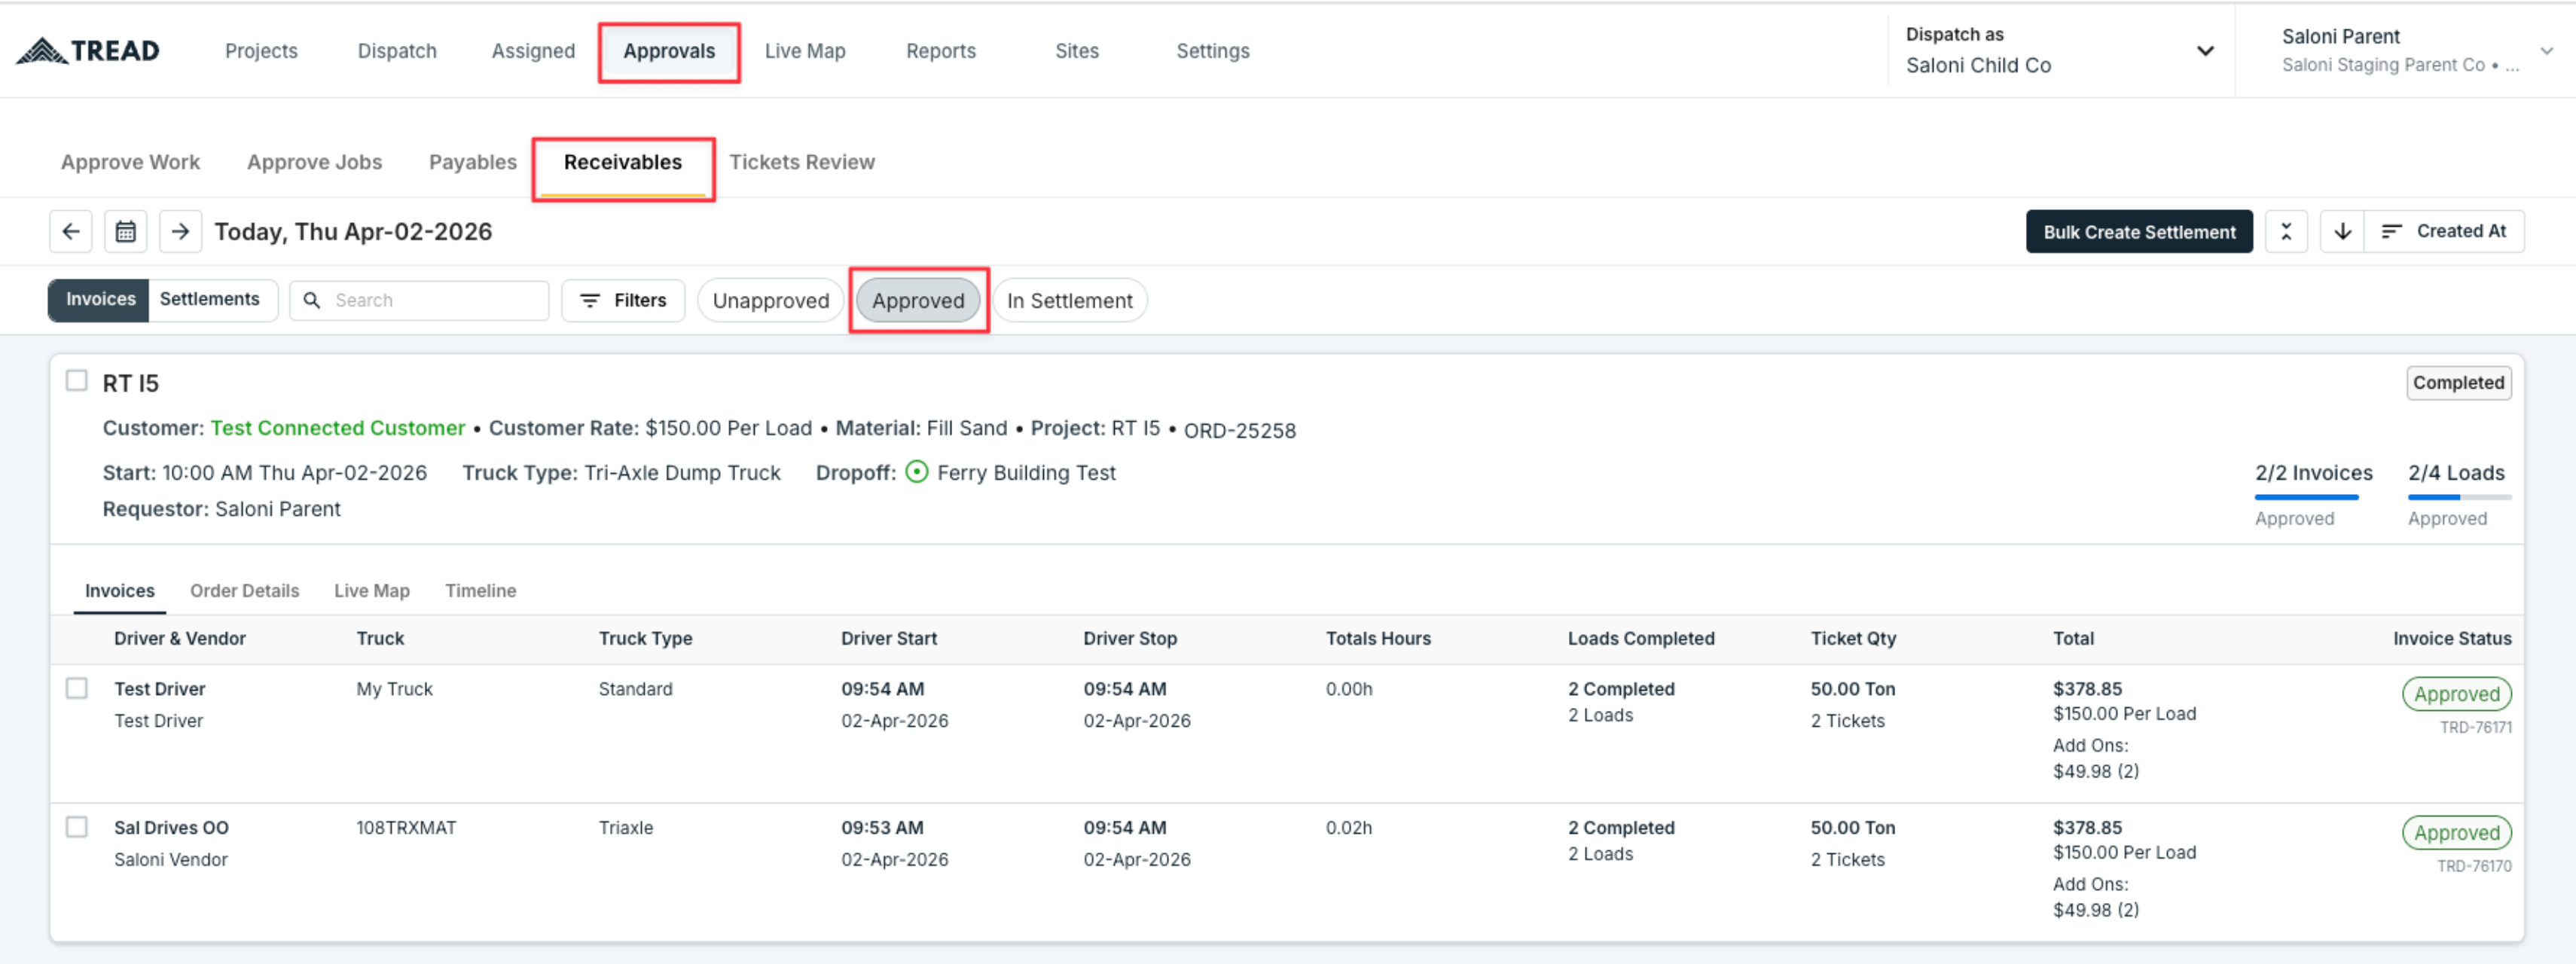Click the Driver & Vendor column header
The height and width of the screenshot is (964, 2576).
(x=180, y=638)
